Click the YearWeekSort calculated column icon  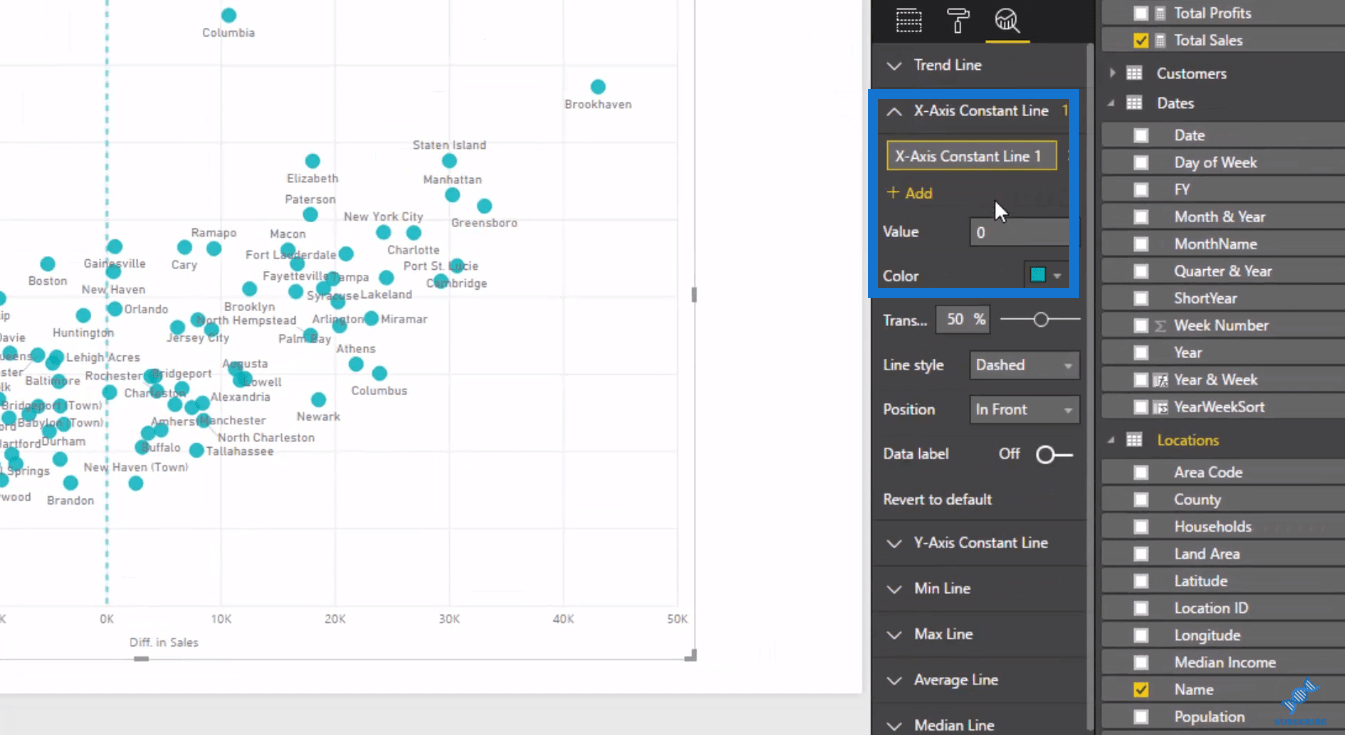click(x=1161, y=407)
